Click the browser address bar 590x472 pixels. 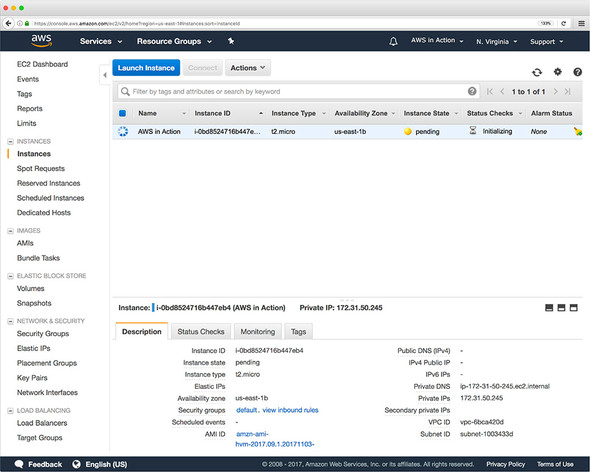click(282, 23)
